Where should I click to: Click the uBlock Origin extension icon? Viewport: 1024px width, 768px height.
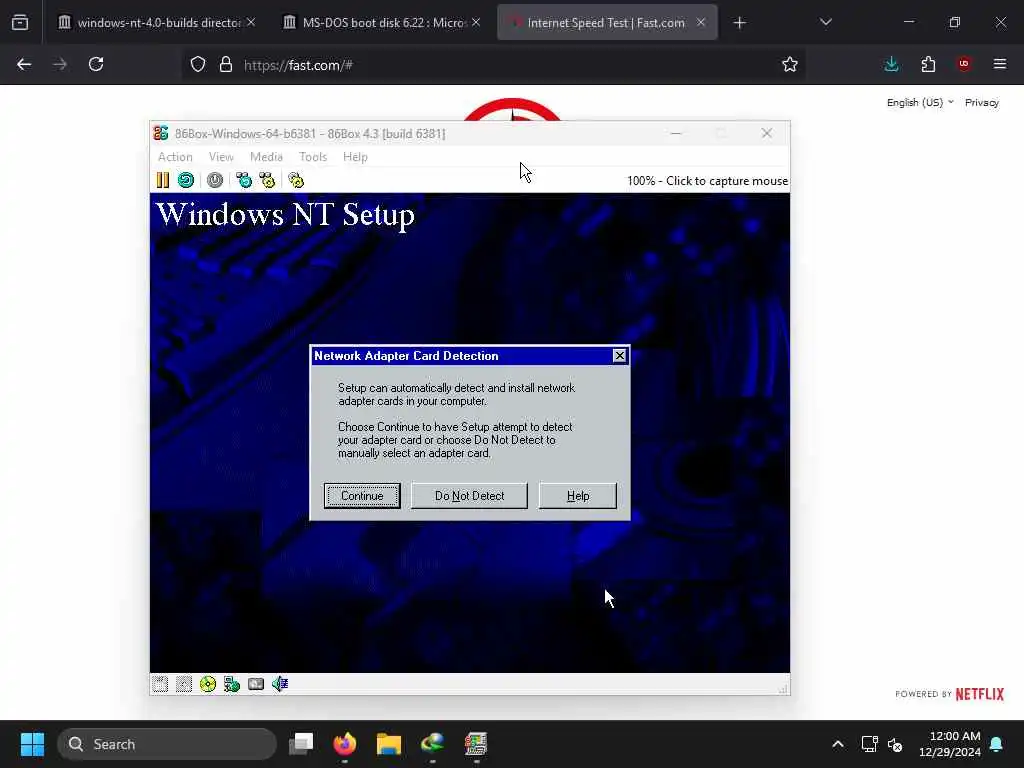964,65
